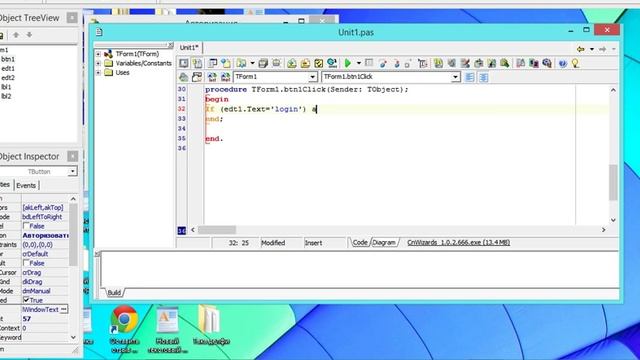The height and width of the screenshot is (360, 640).
Task: Move item up in Object TreeView
Action: tap(16, 35)
